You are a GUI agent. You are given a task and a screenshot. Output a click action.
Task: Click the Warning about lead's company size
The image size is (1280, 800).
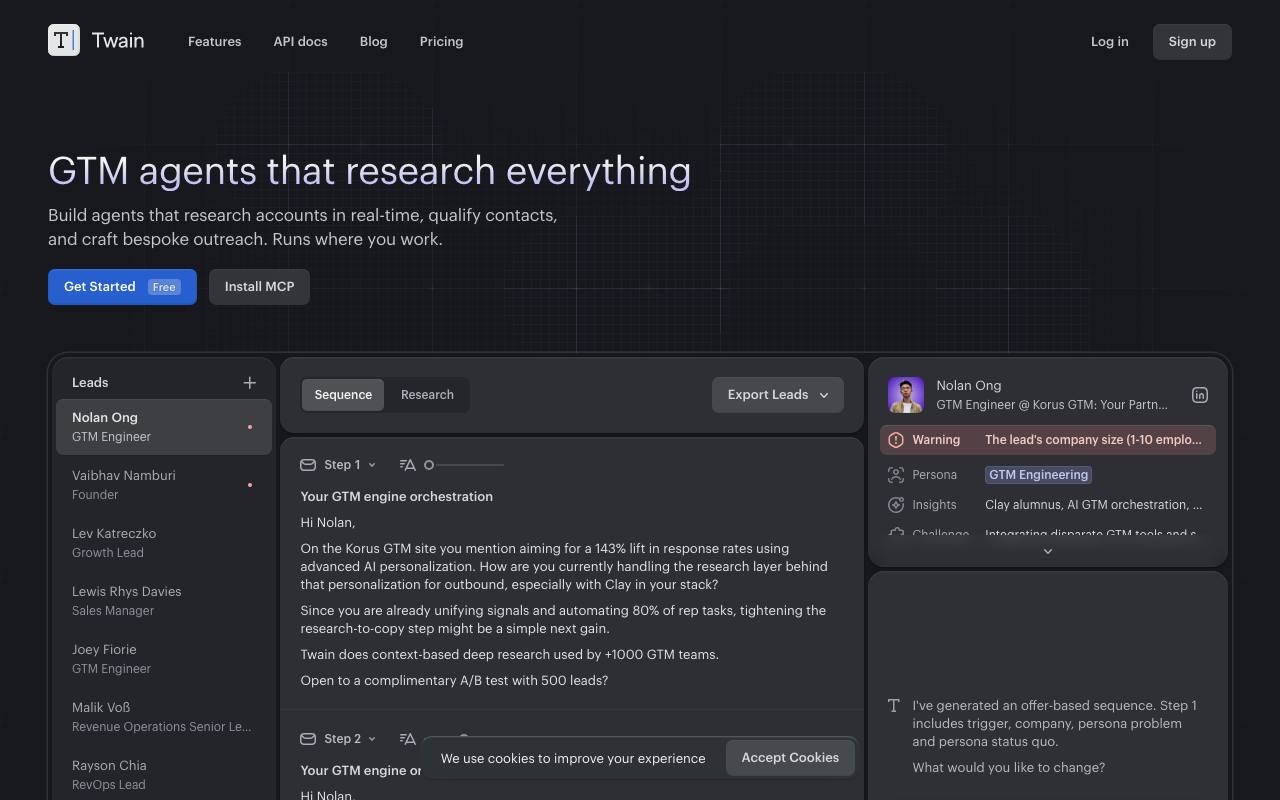click(x=1048, y=439)
